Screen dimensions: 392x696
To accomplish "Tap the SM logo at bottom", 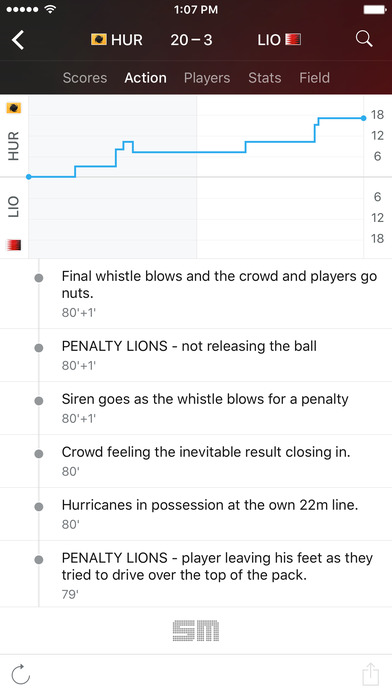I will pos(196,631).
